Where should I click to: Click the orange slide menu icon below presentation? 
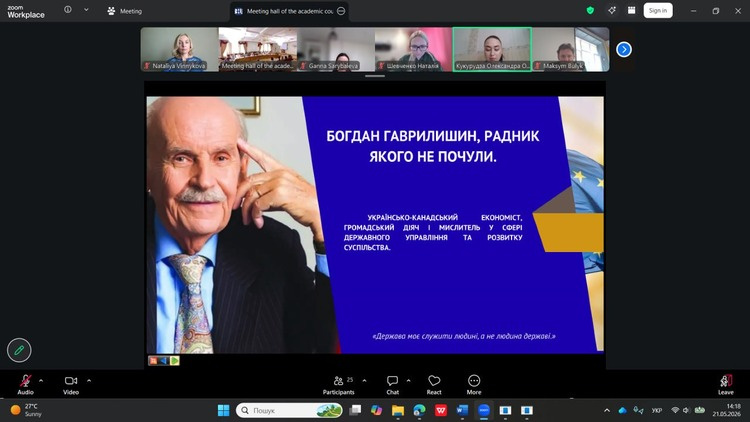(153, 361)
